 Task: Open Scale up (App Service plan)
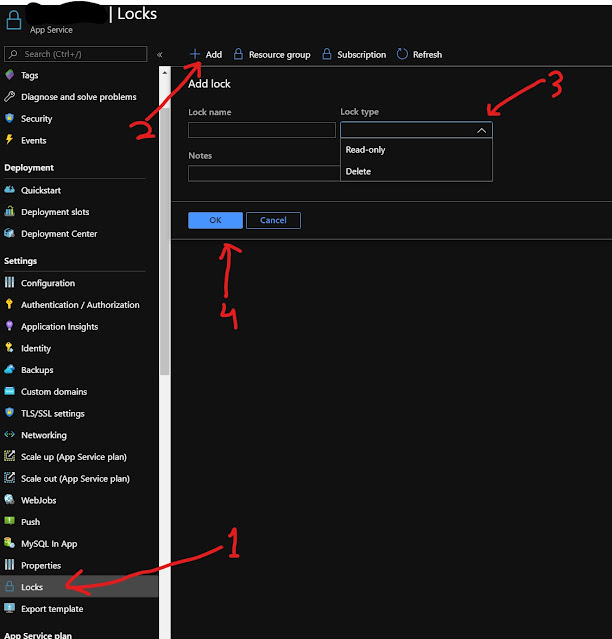[x=74, y=456]
